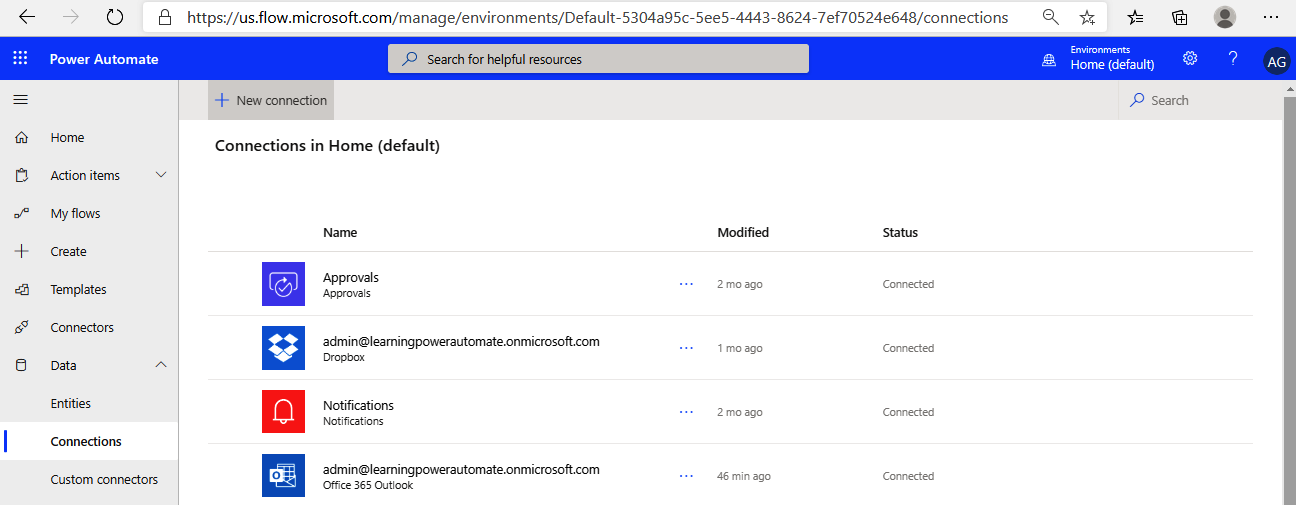Collapse the left navigation hamburger menu
1296x505 pixels.
pyautogui.click(x=20, y=99)
